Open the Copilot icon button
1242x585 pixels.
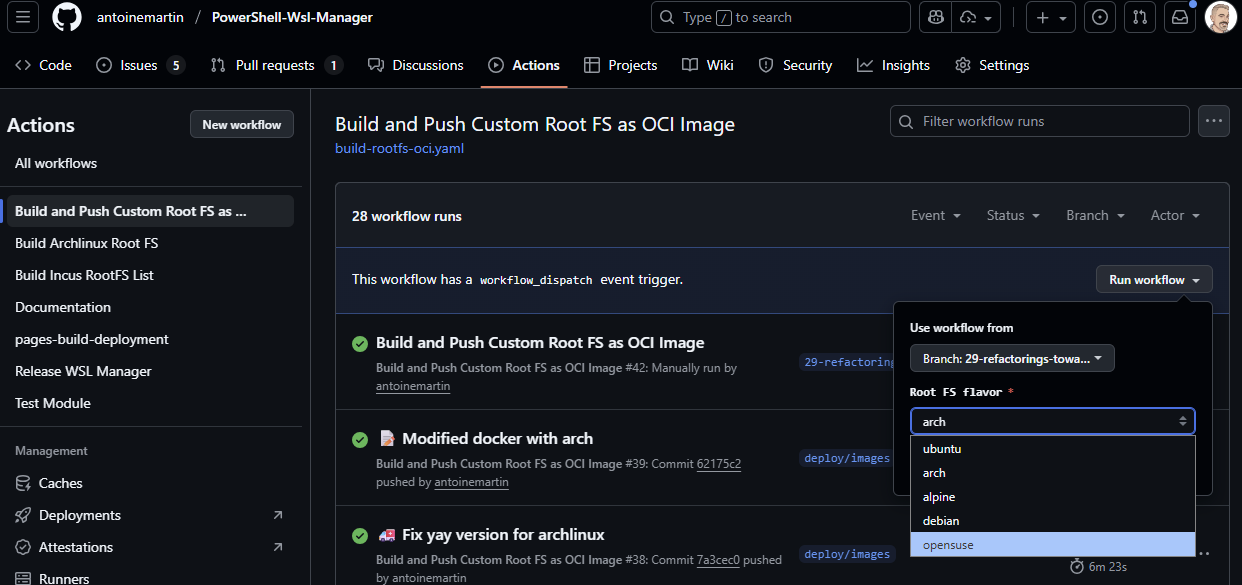pyautogui.click(x=936, y=17)
